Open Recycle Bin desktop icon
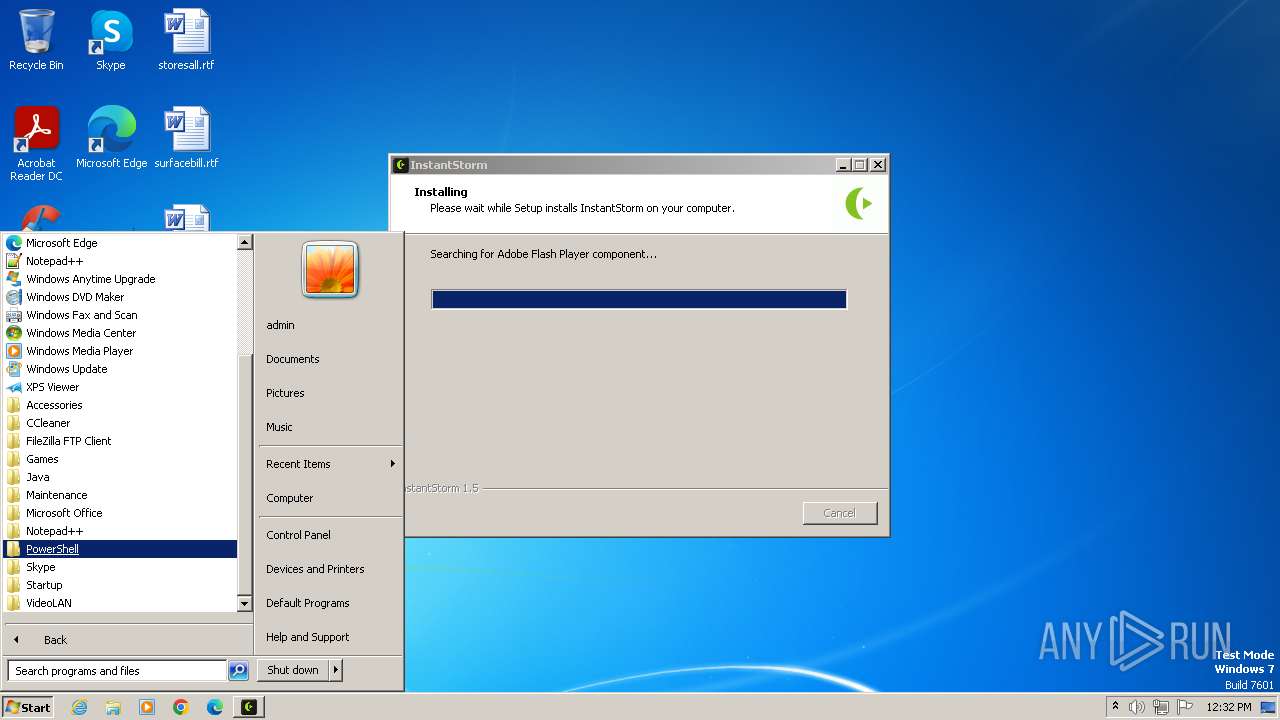This screenshot has width=1280, height=720. tap(36, 40)
